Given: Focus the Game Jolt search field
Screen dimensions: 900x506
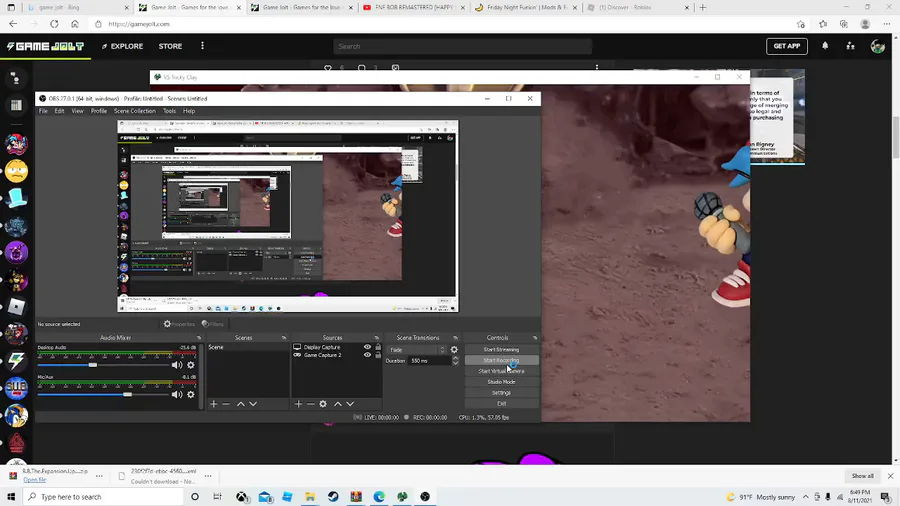Looking at the screenshot, I should tap(462, 46).
